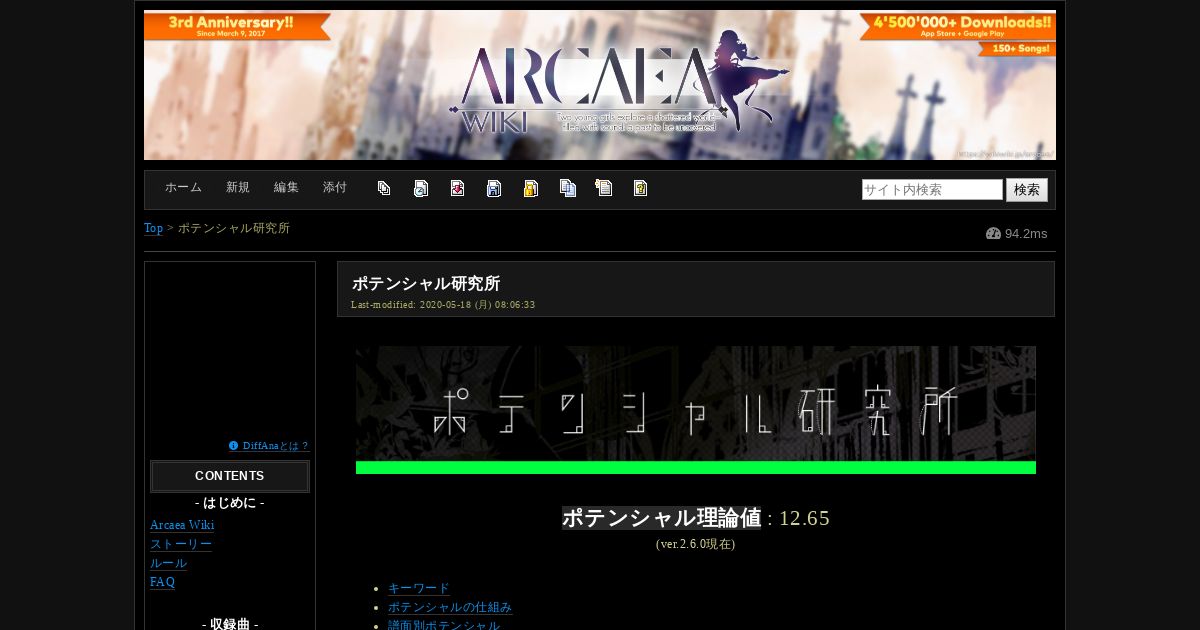
Task: Click the question mark help icon
Action: coord(640,188)
